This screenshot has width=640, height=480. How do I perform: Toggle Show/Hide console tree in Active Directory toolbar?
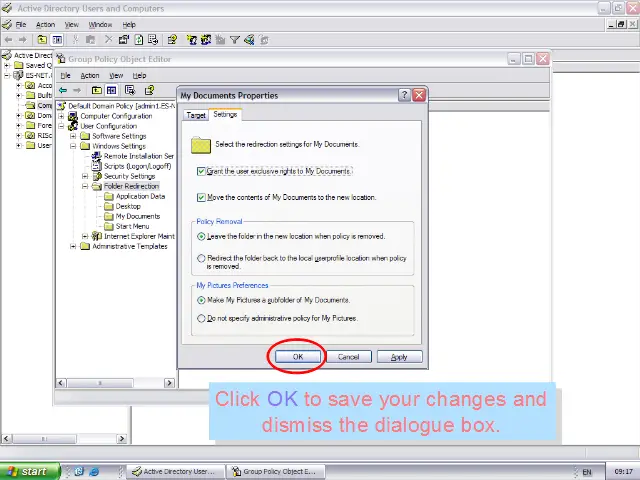coord(57,40)
